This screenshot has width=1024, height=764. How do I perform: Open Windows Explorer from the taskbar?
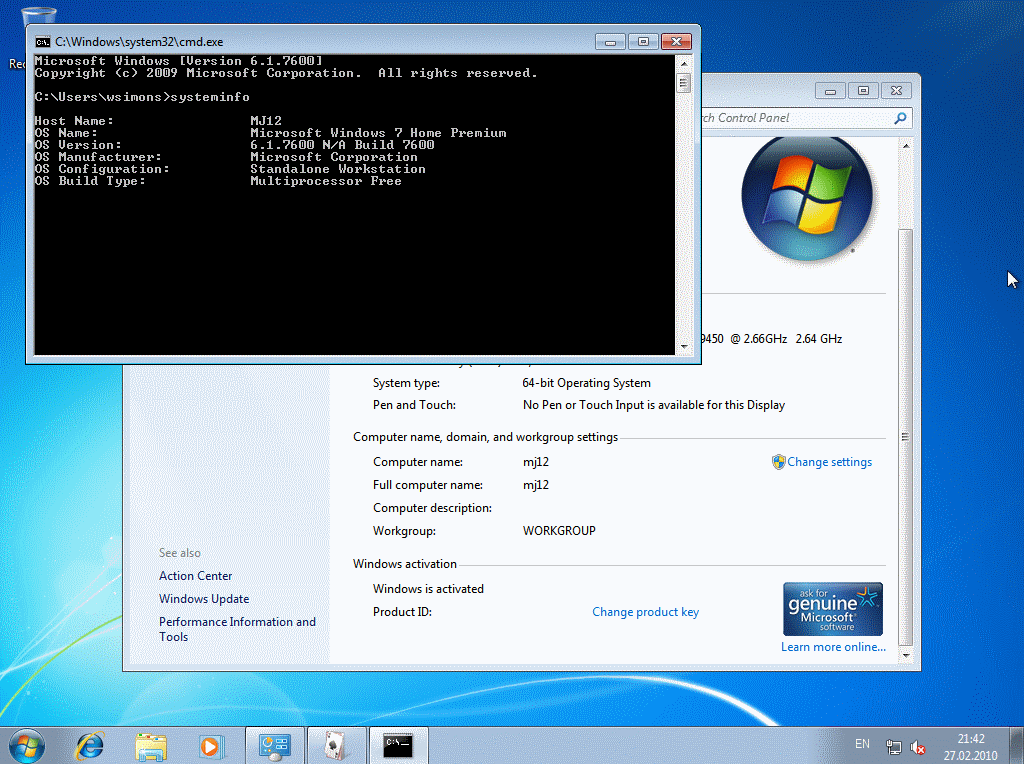(151, 745)
